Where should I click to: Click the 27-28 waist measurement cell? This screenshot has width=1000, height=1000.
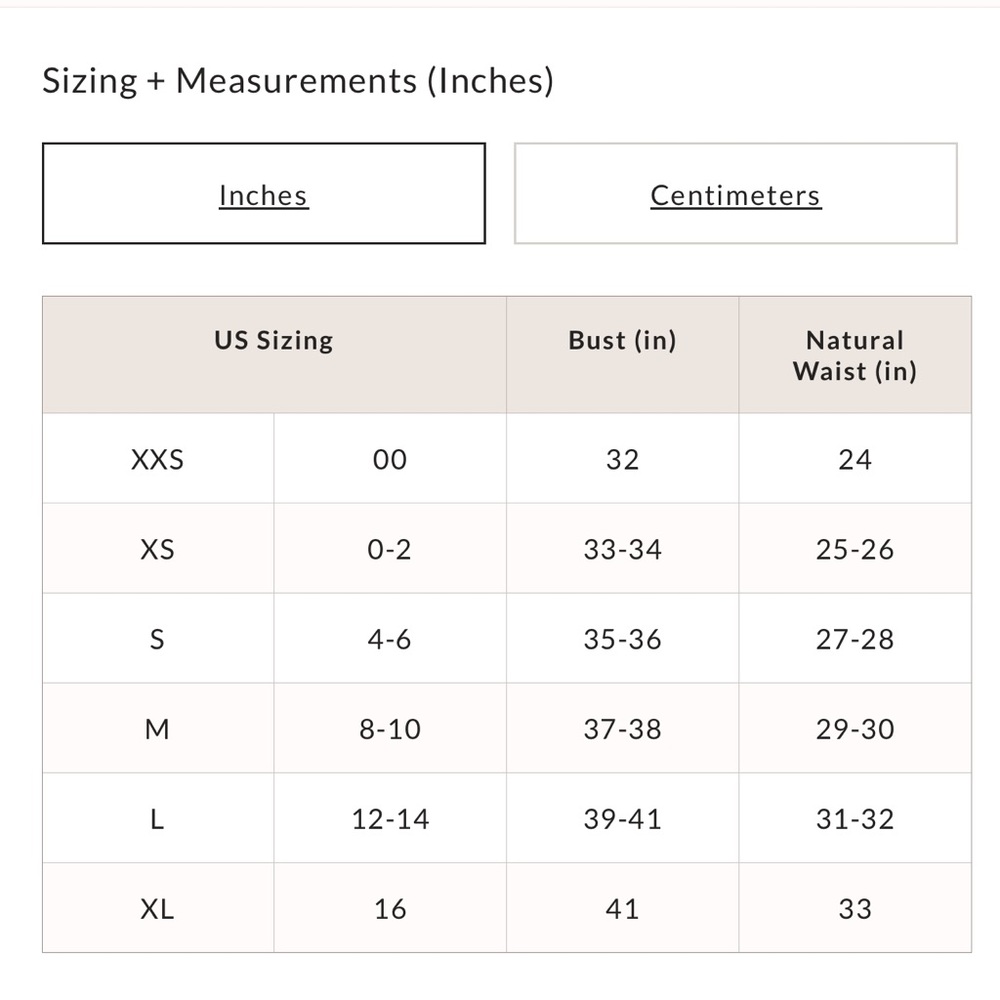[855, 638]
